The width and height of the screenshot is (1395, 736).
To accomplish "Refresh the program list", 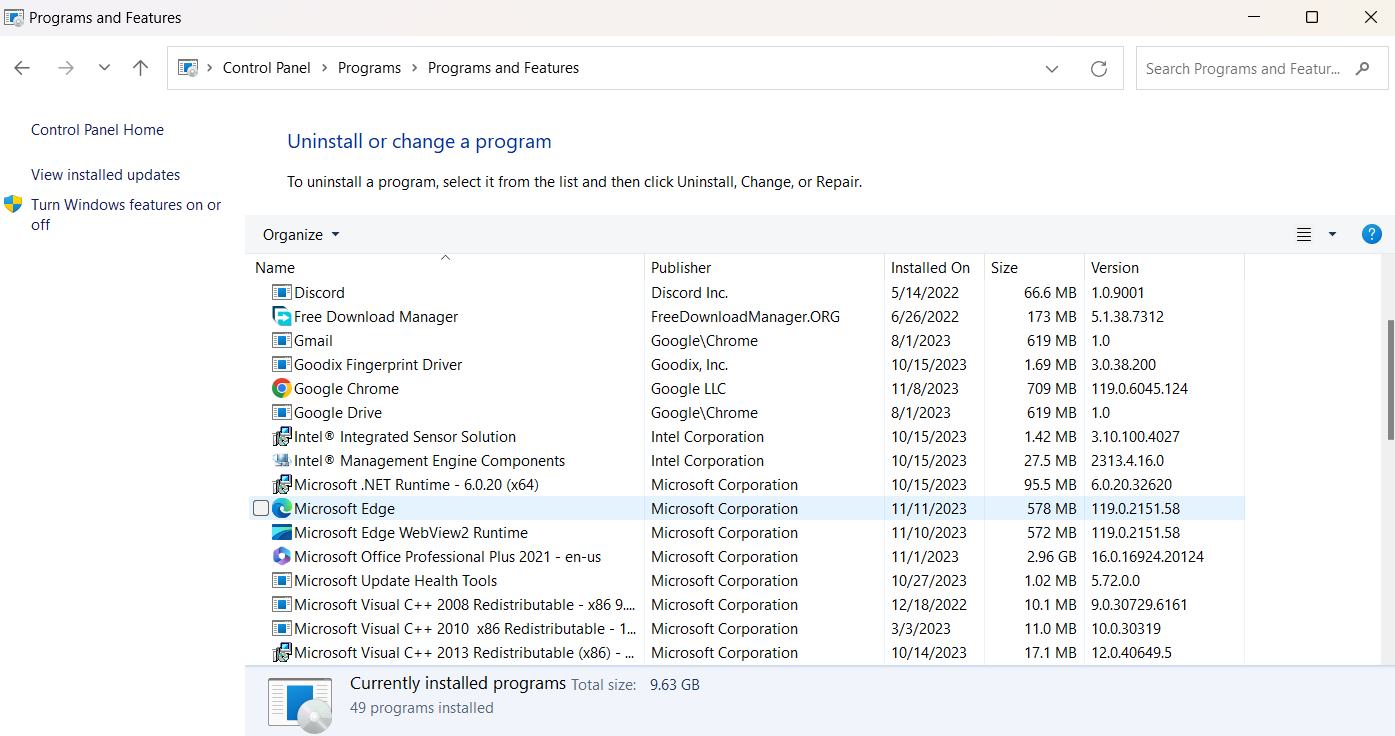I will pyautogui.click(x=1099, y=68).
